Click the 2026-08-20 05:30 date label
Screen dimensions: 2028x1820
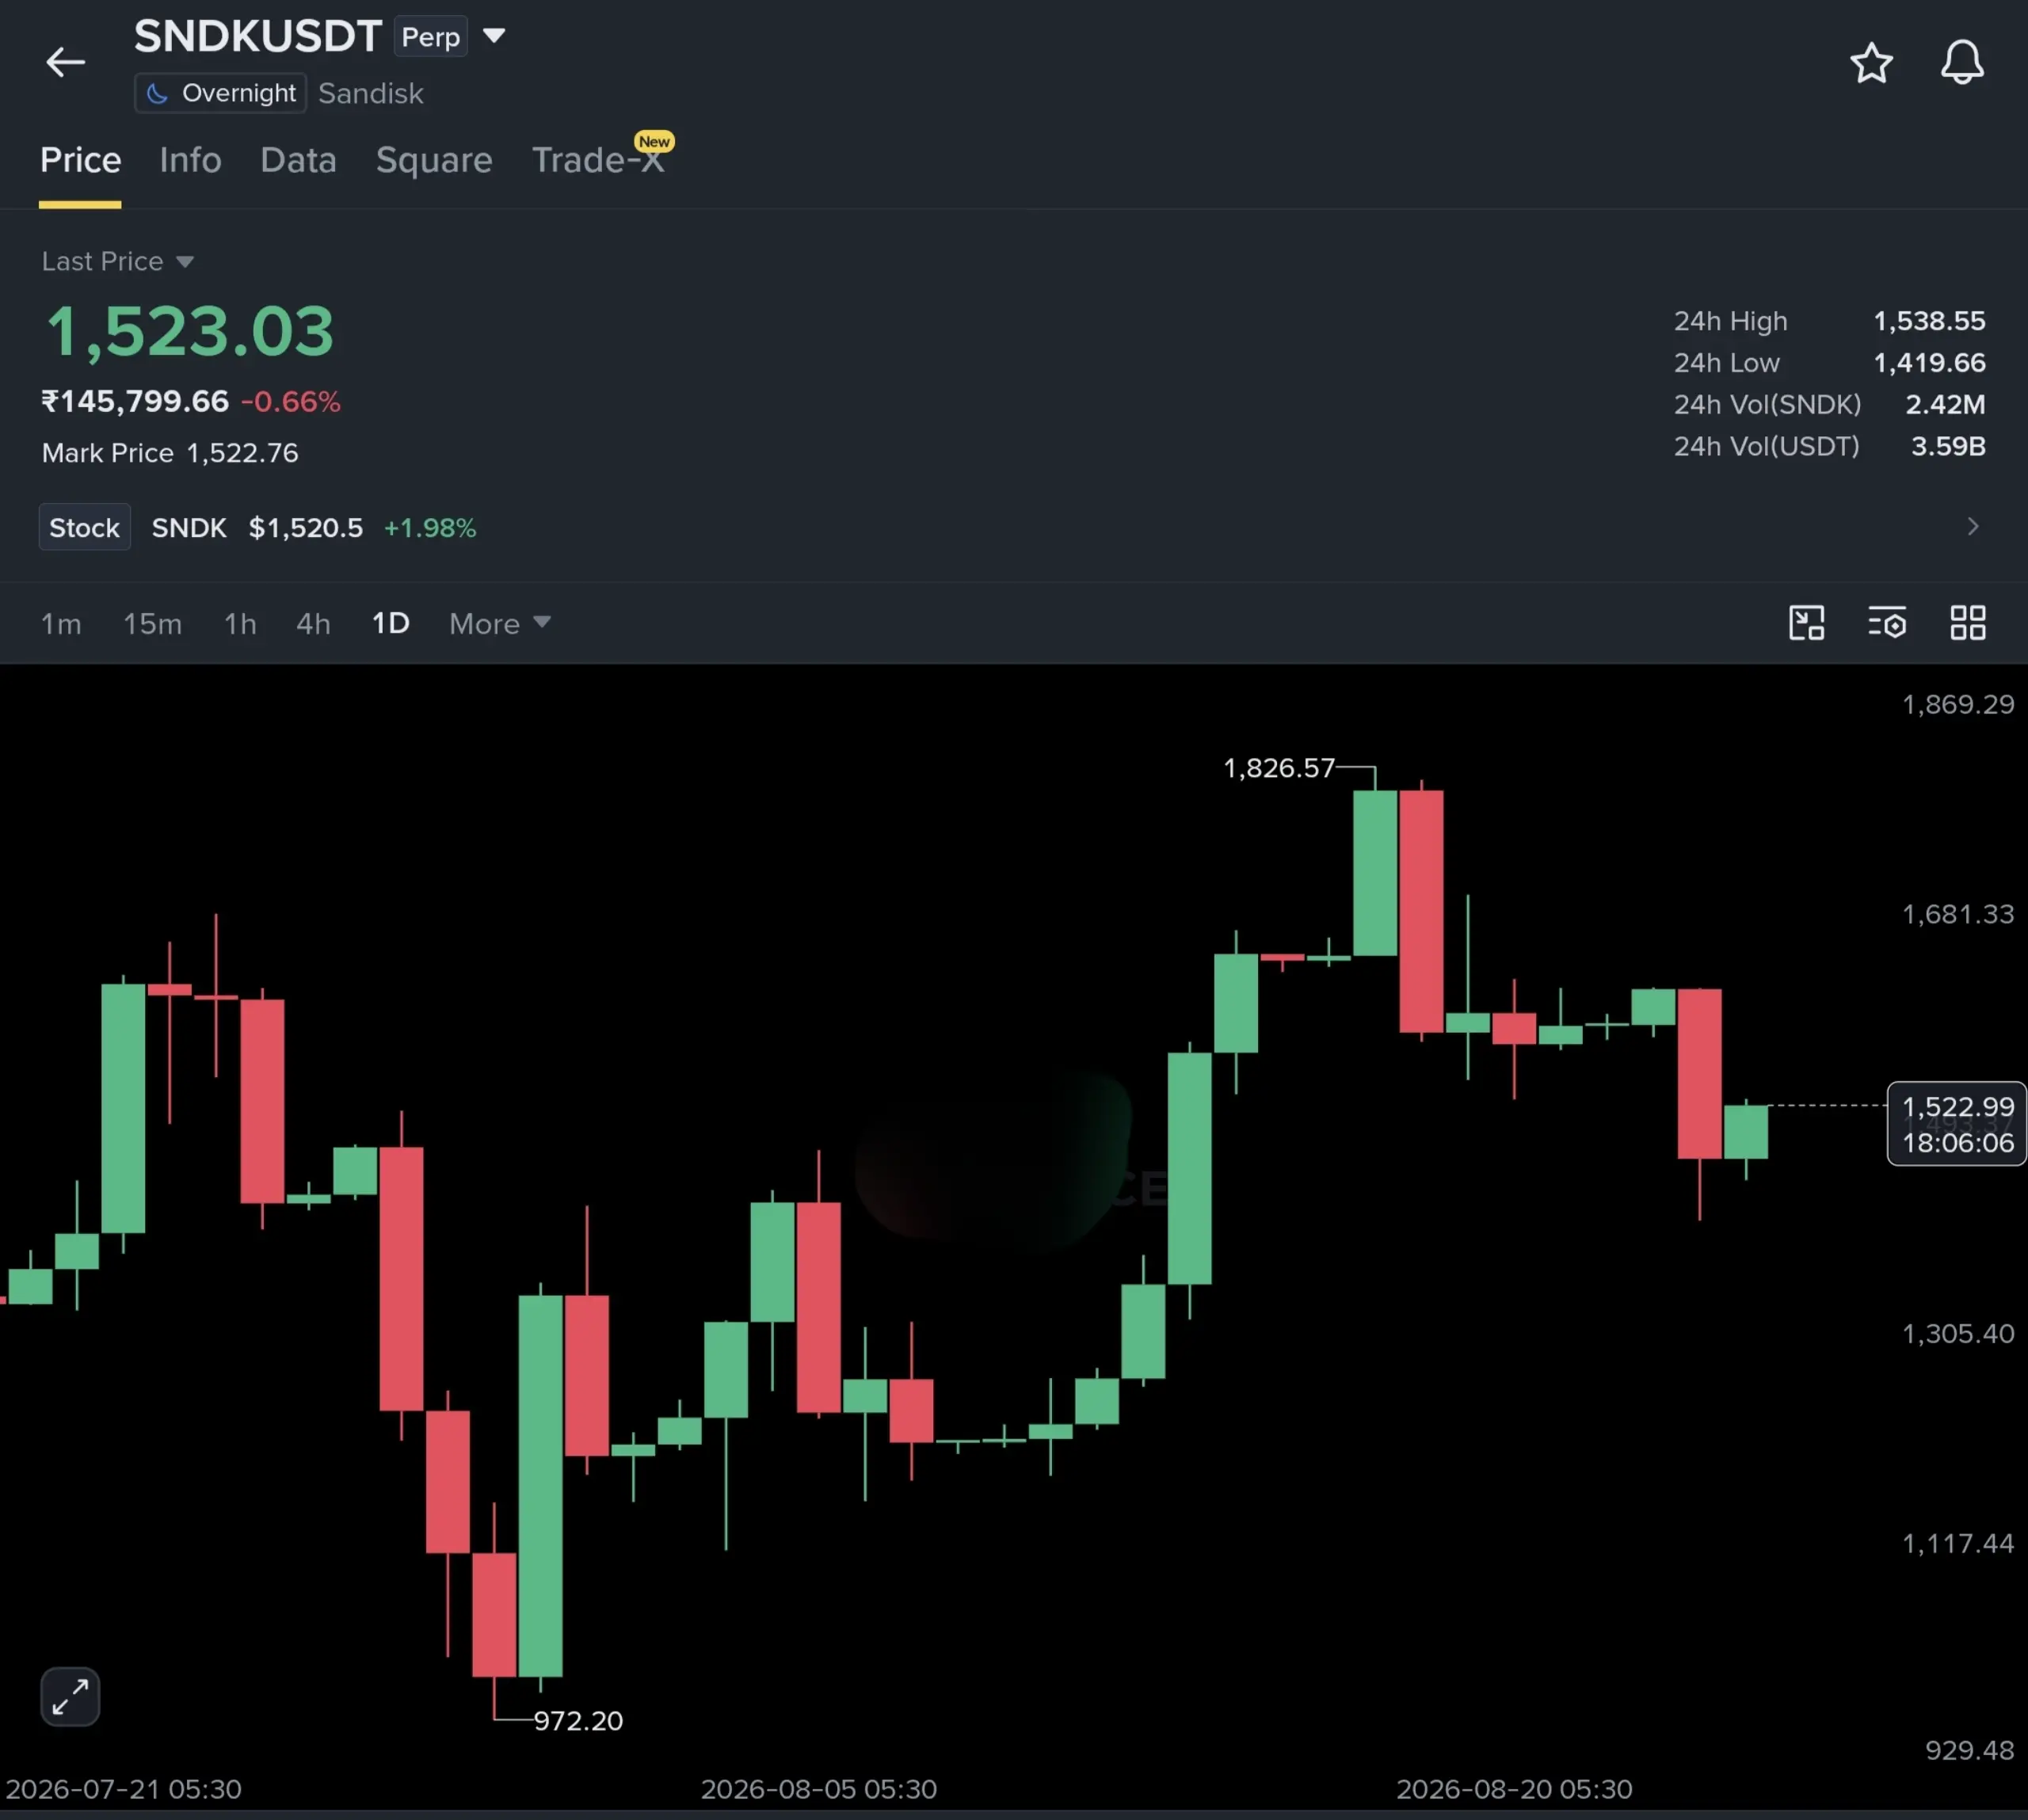[1514, 1789]
